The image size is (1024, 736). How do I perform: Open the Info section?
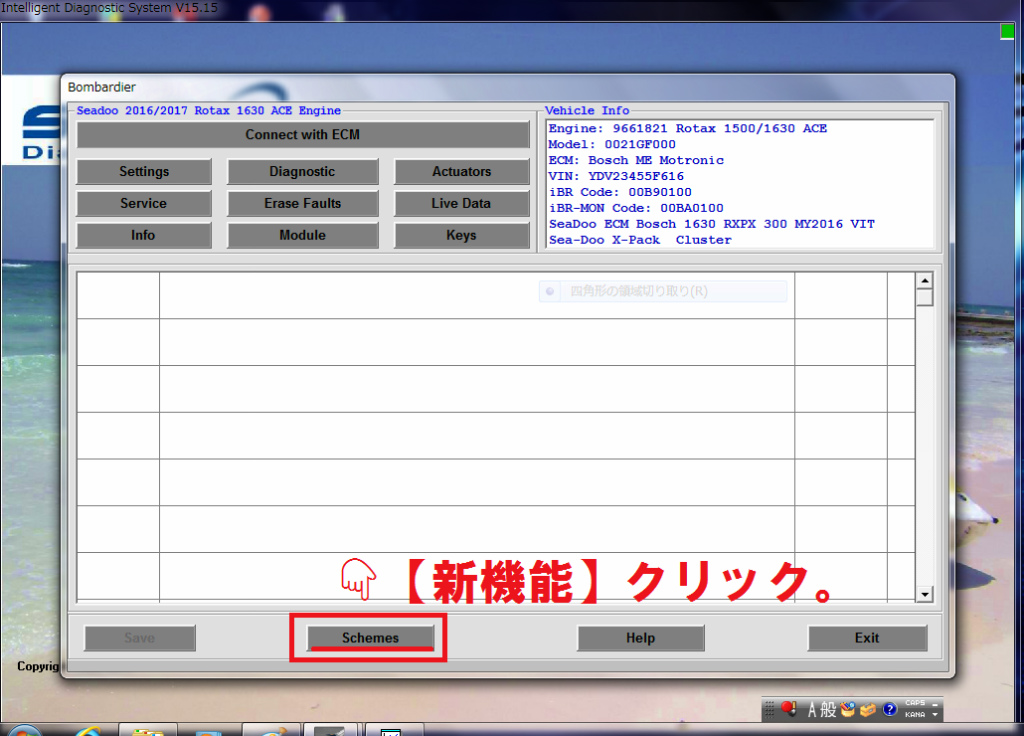(x=144, y=235)
